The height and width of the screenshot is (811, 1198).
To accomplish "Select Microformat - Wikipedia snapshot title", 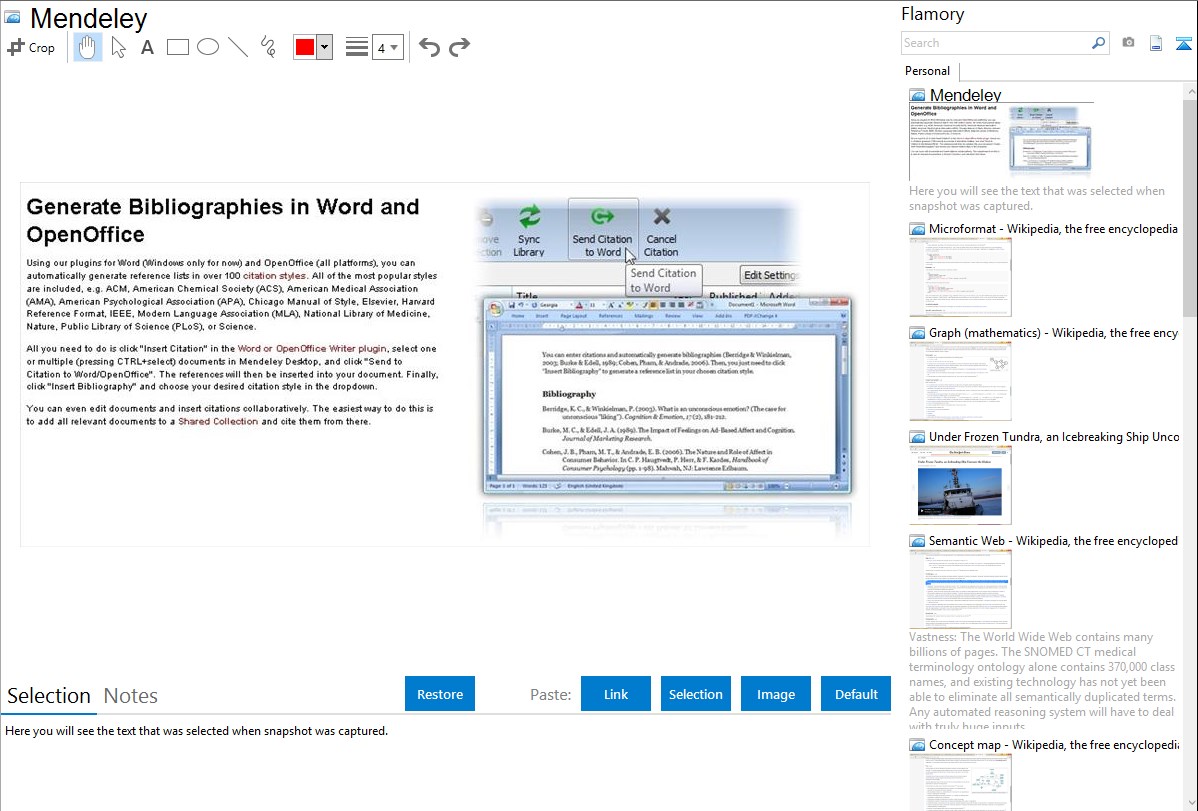I will coord(1053,229).
